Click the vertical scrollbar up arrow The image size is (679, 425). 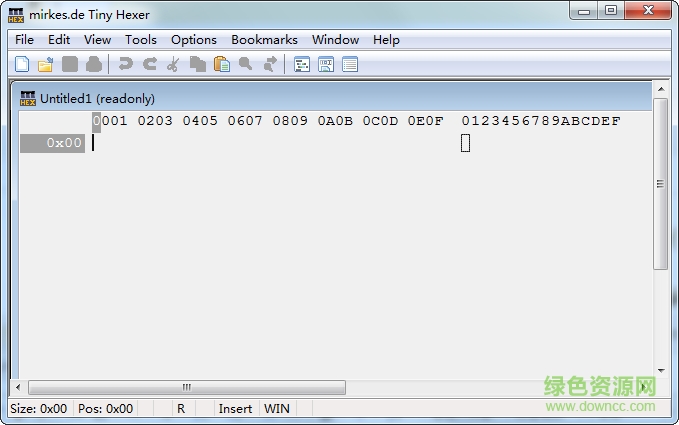click(661, 89)
